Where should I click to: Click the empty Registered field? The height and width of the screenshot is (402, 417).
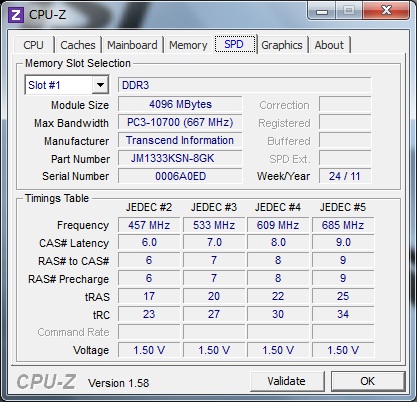345,122
